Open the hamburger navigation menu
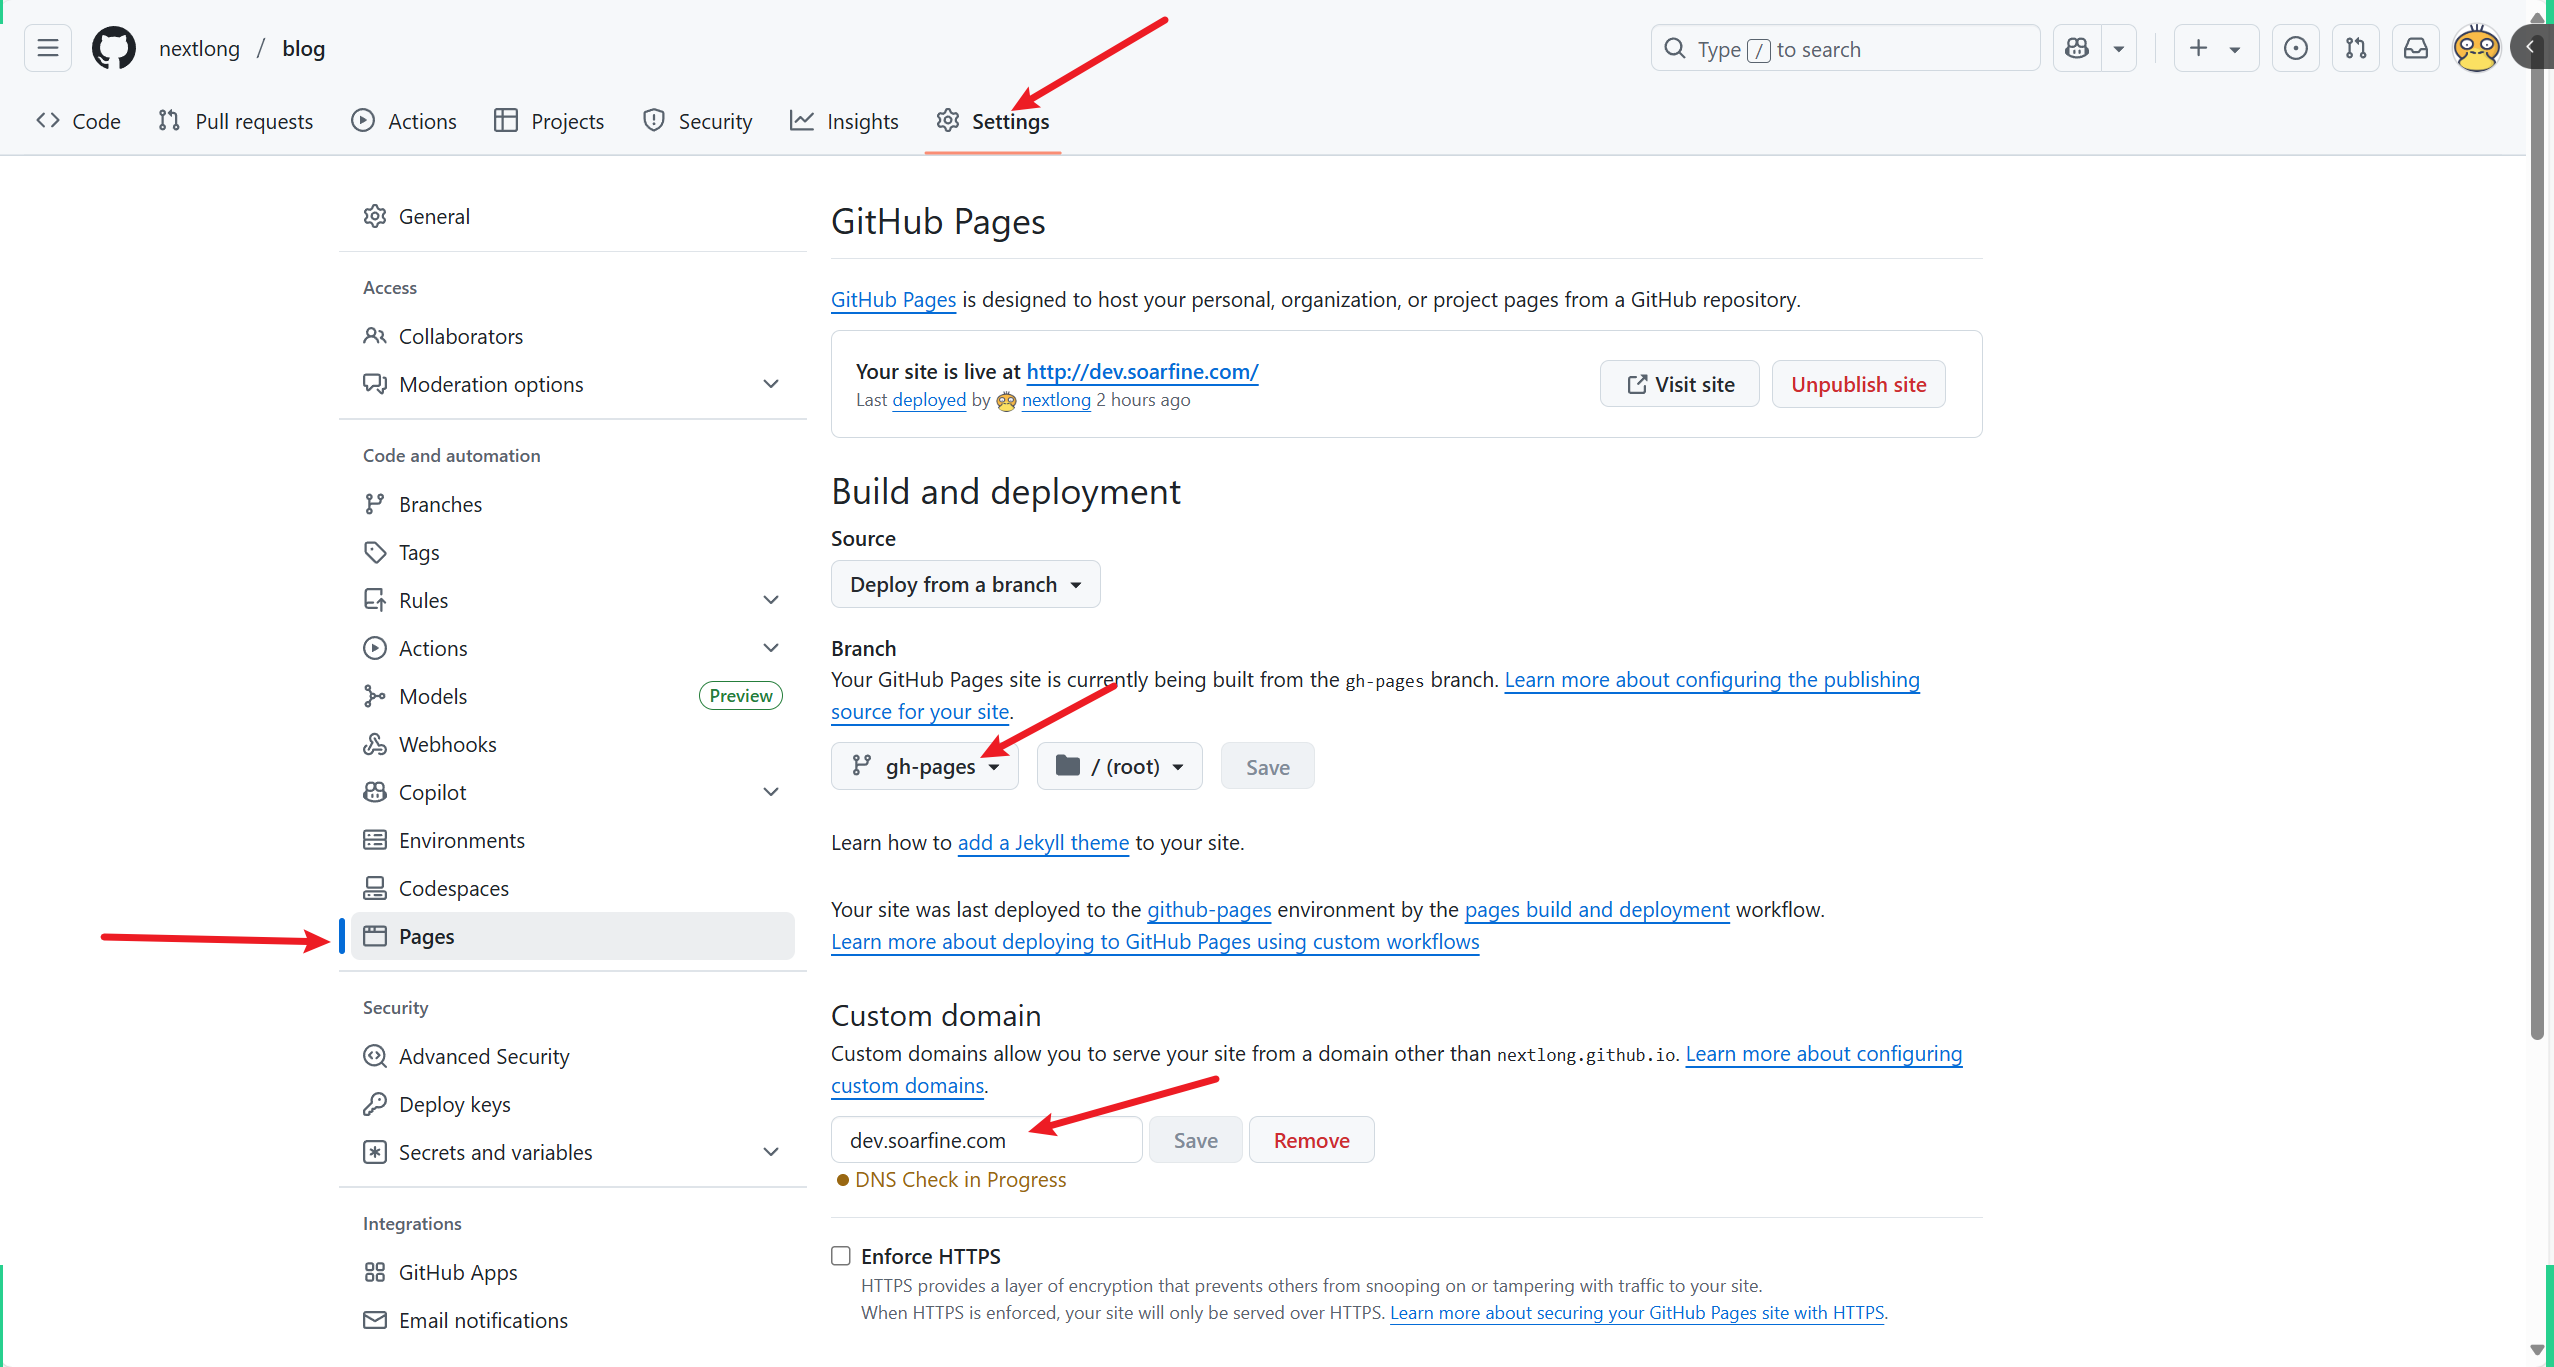The height and width of the screenshot is (1367, 2554). pos(48,48)
